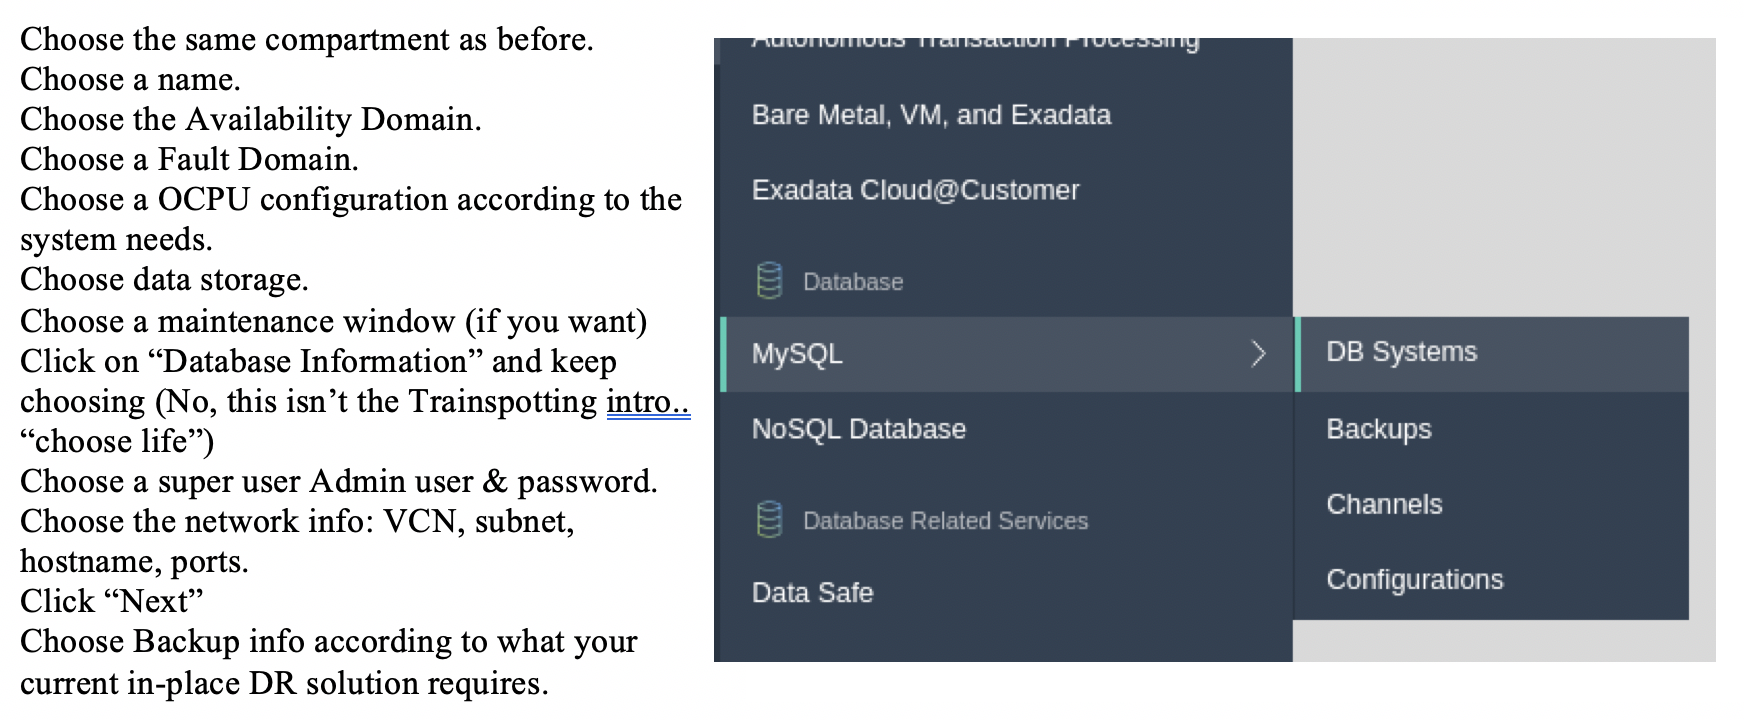Screen dimensions: 1744x720
Task: Click the partially visible Autonomous Transaction Processing item
Action: pos(974,43)
